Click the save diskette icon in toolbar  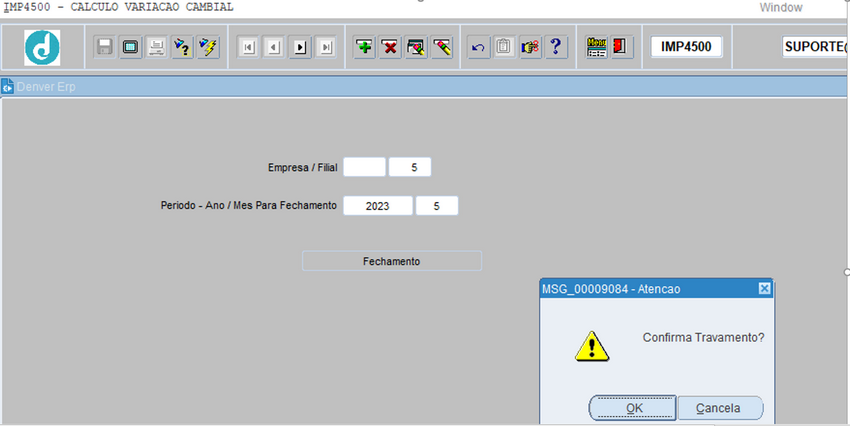105,47
